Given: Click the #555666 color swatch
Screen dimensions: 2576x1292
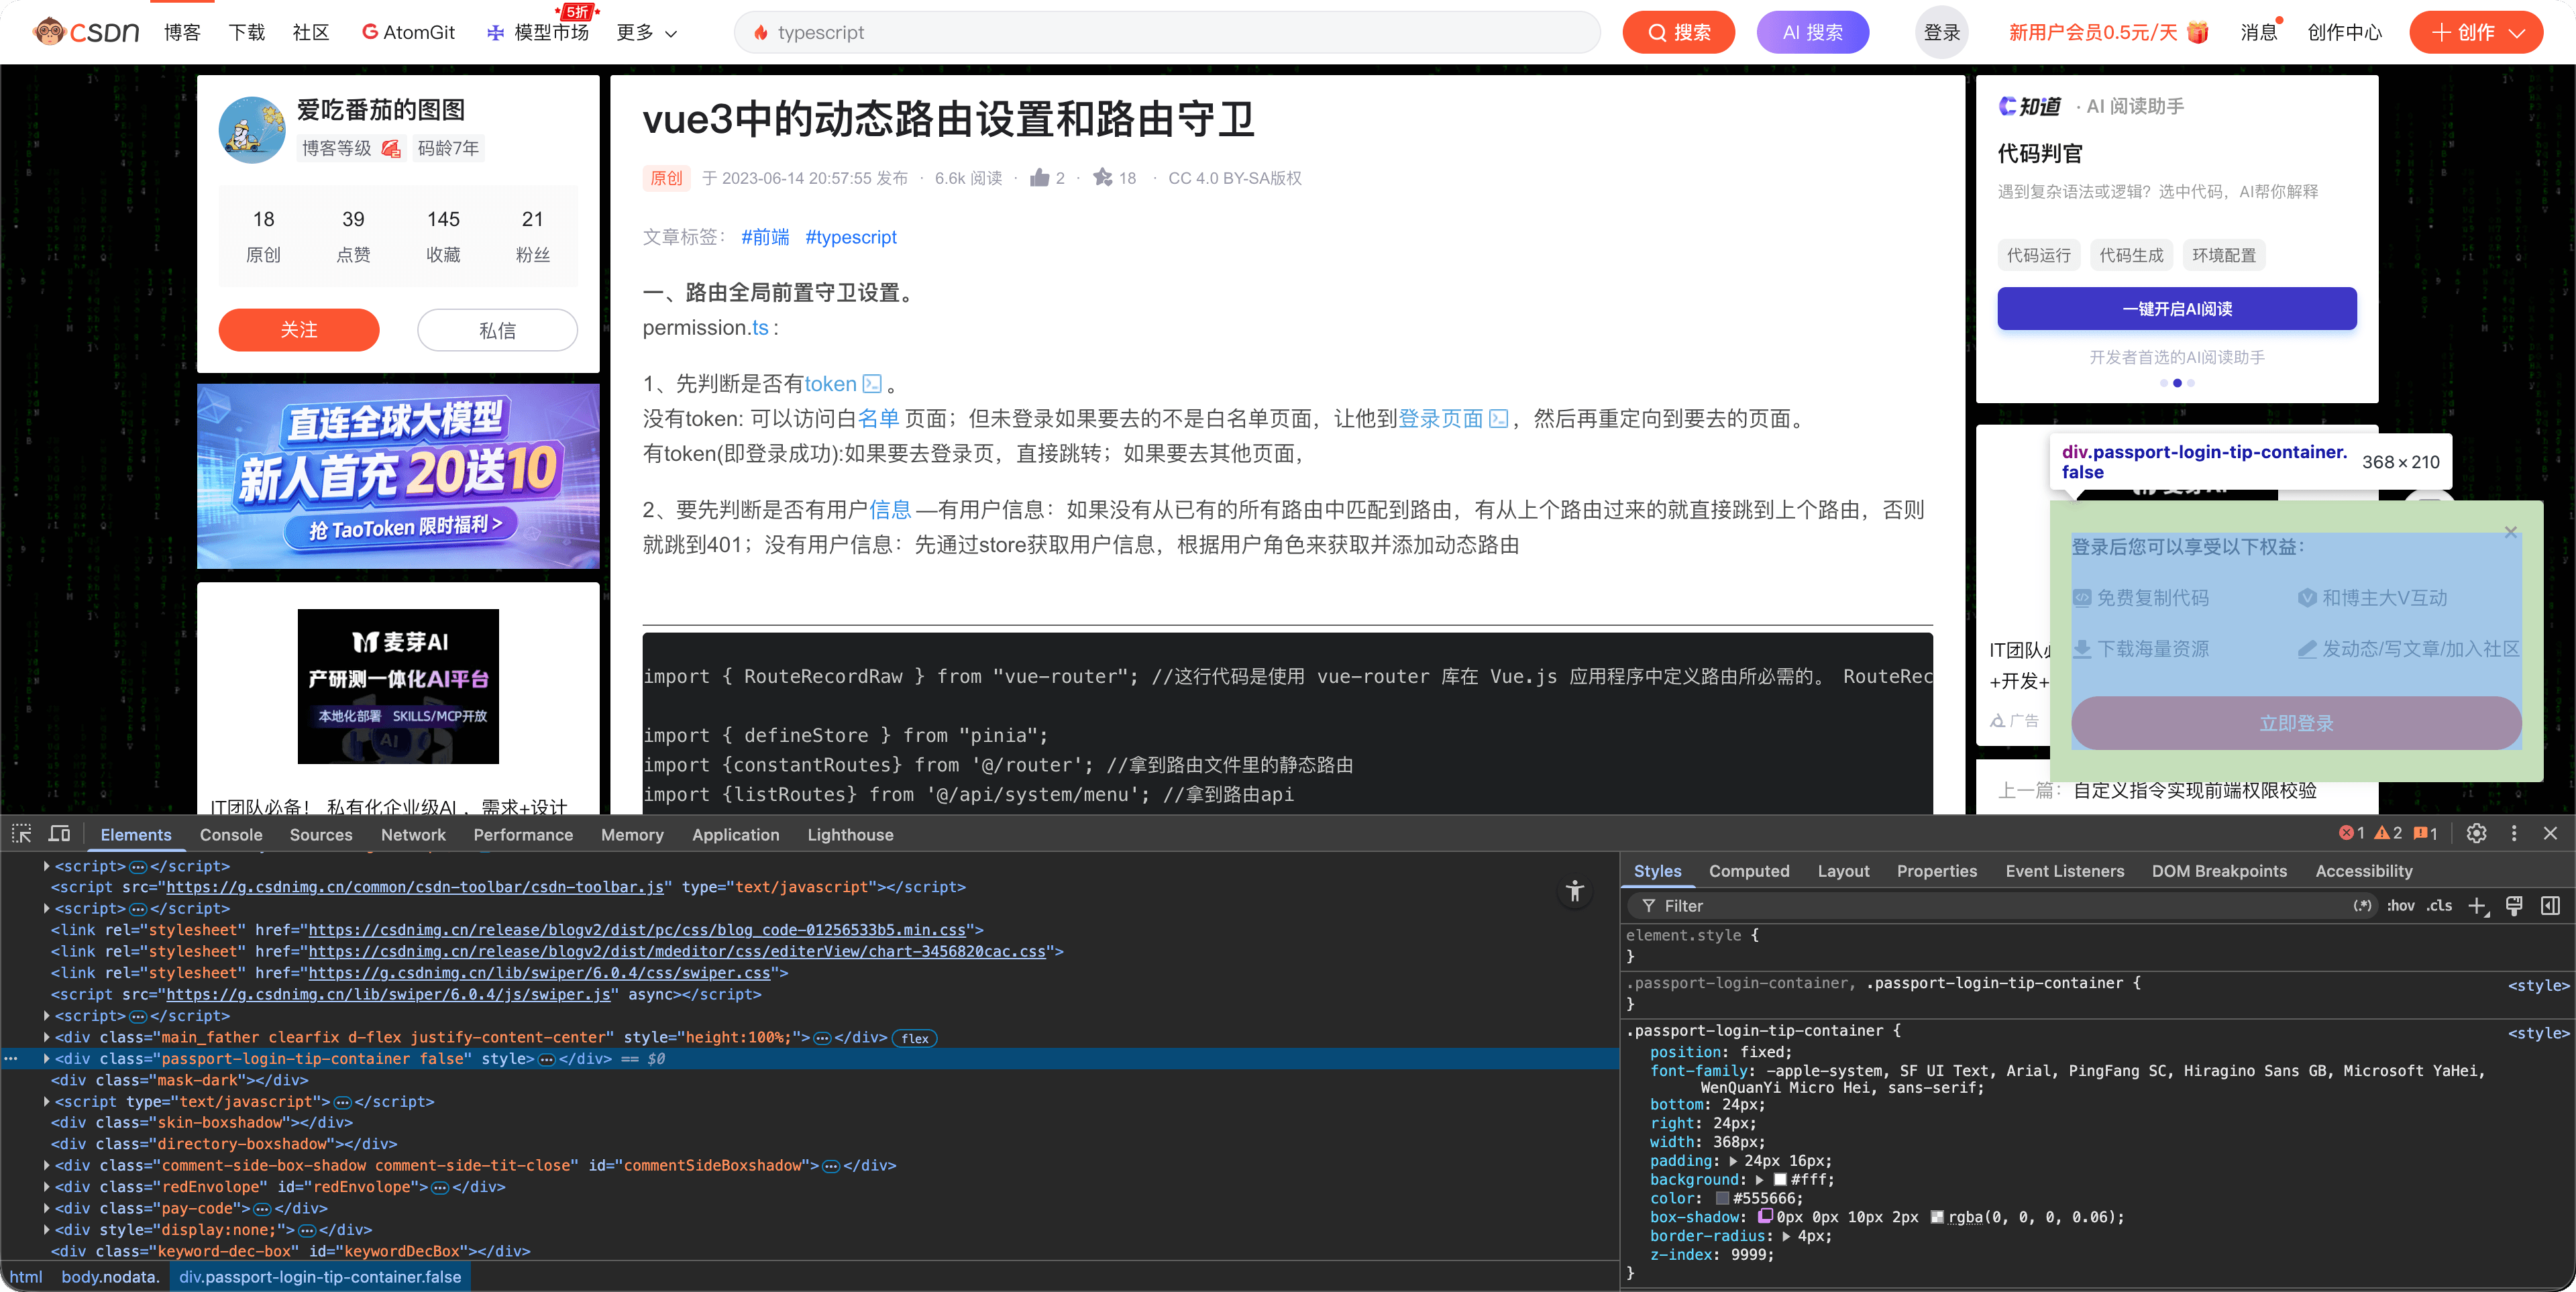Looking at the screenshot, I should (x=1722, y=1198).
